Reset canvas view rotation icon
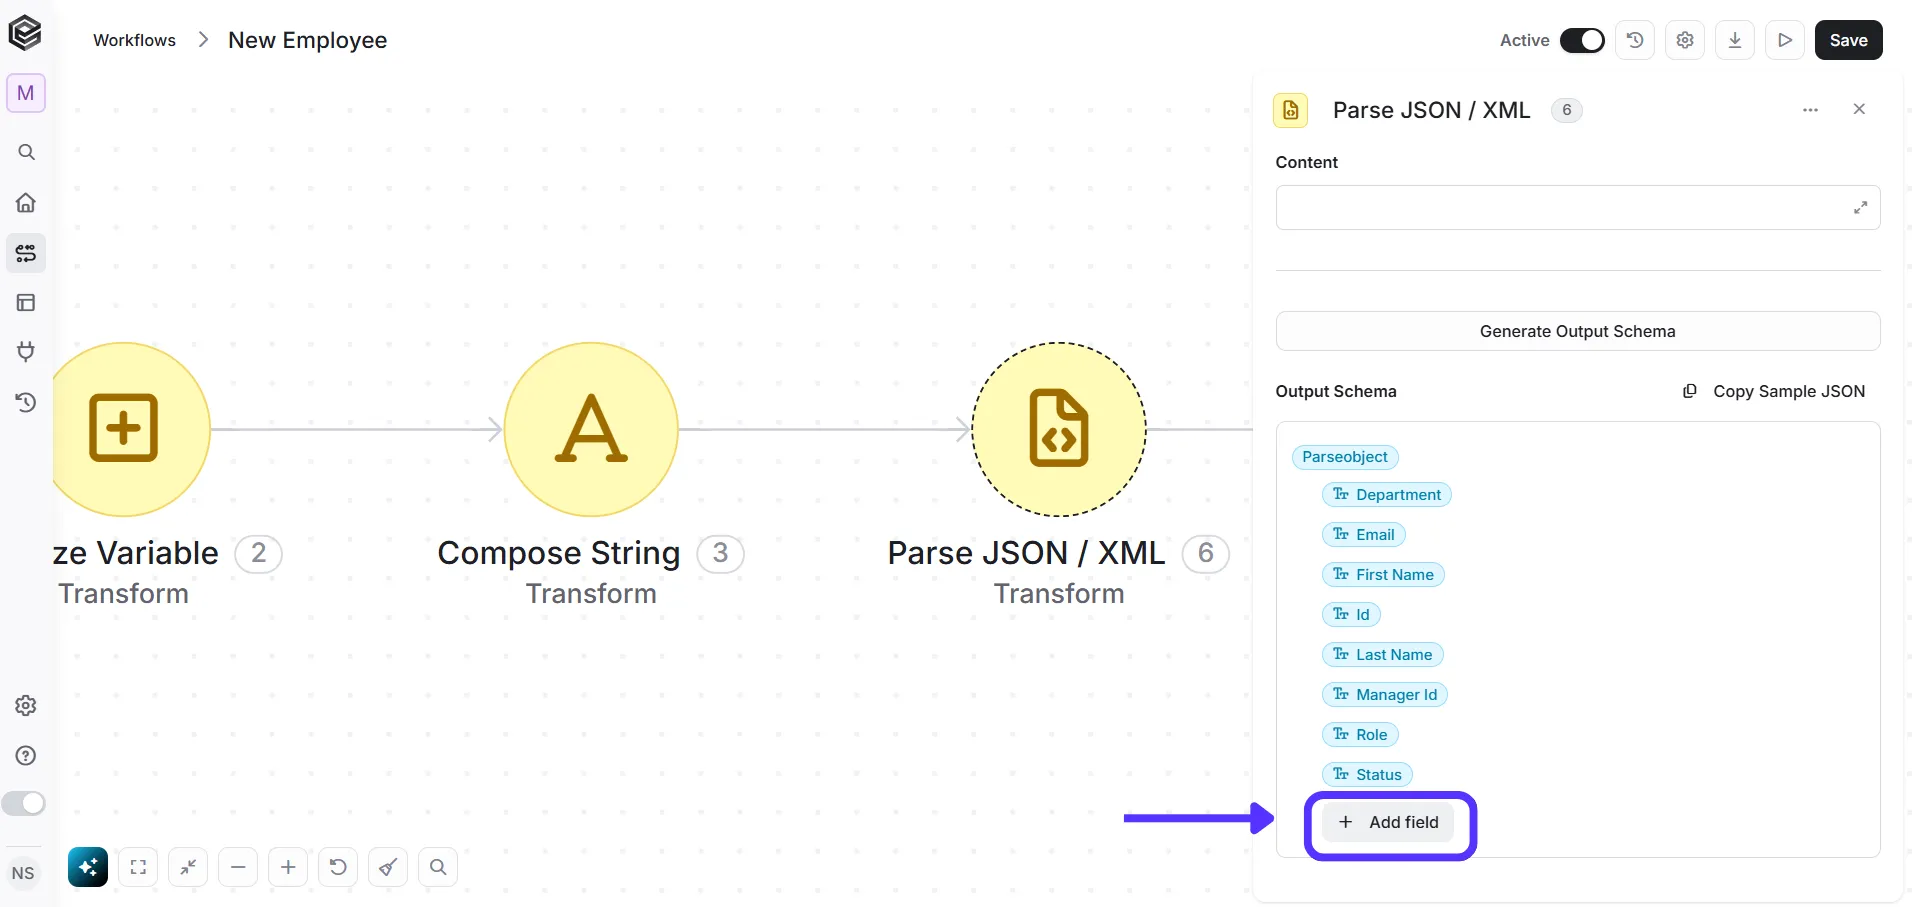This screenshot has height=907, width=1912. 338,867
